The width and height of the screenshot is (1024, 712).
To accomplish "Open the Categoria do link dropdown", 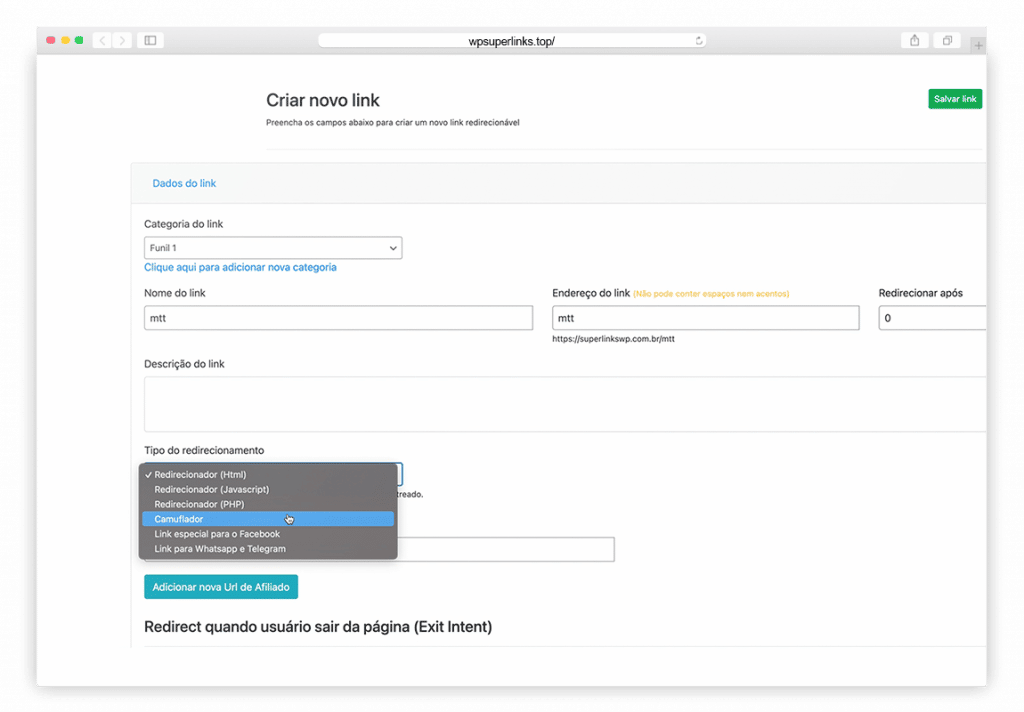I will pos(273,248).
